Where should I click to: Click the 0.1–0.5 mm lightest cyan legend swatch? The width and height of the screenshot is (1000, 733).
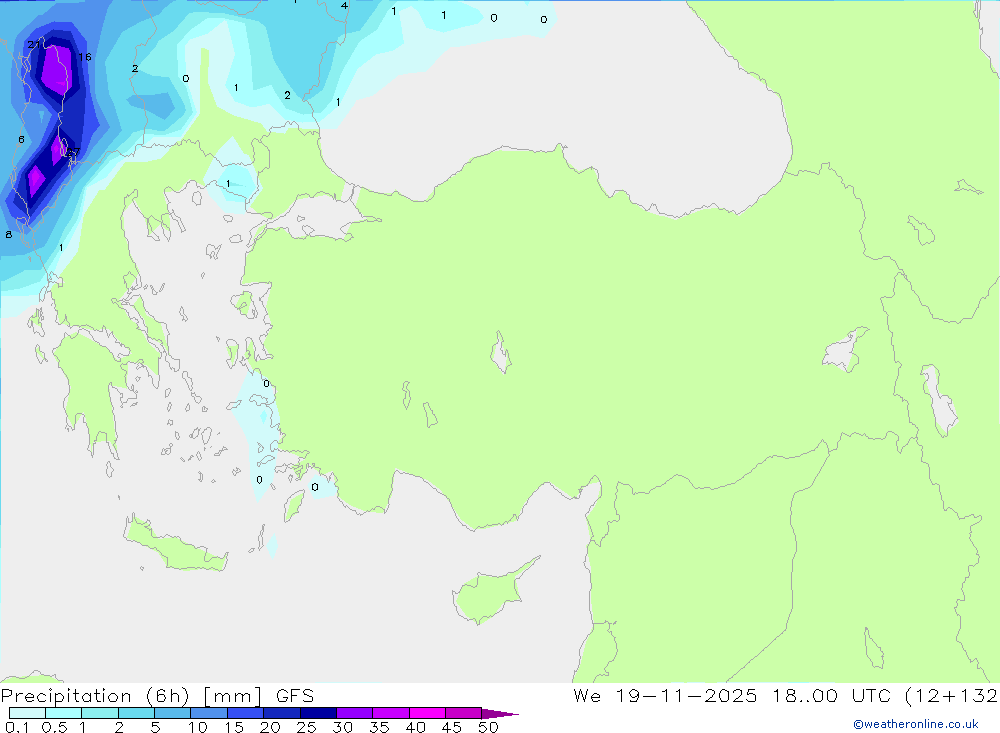[x=27, y=713]
